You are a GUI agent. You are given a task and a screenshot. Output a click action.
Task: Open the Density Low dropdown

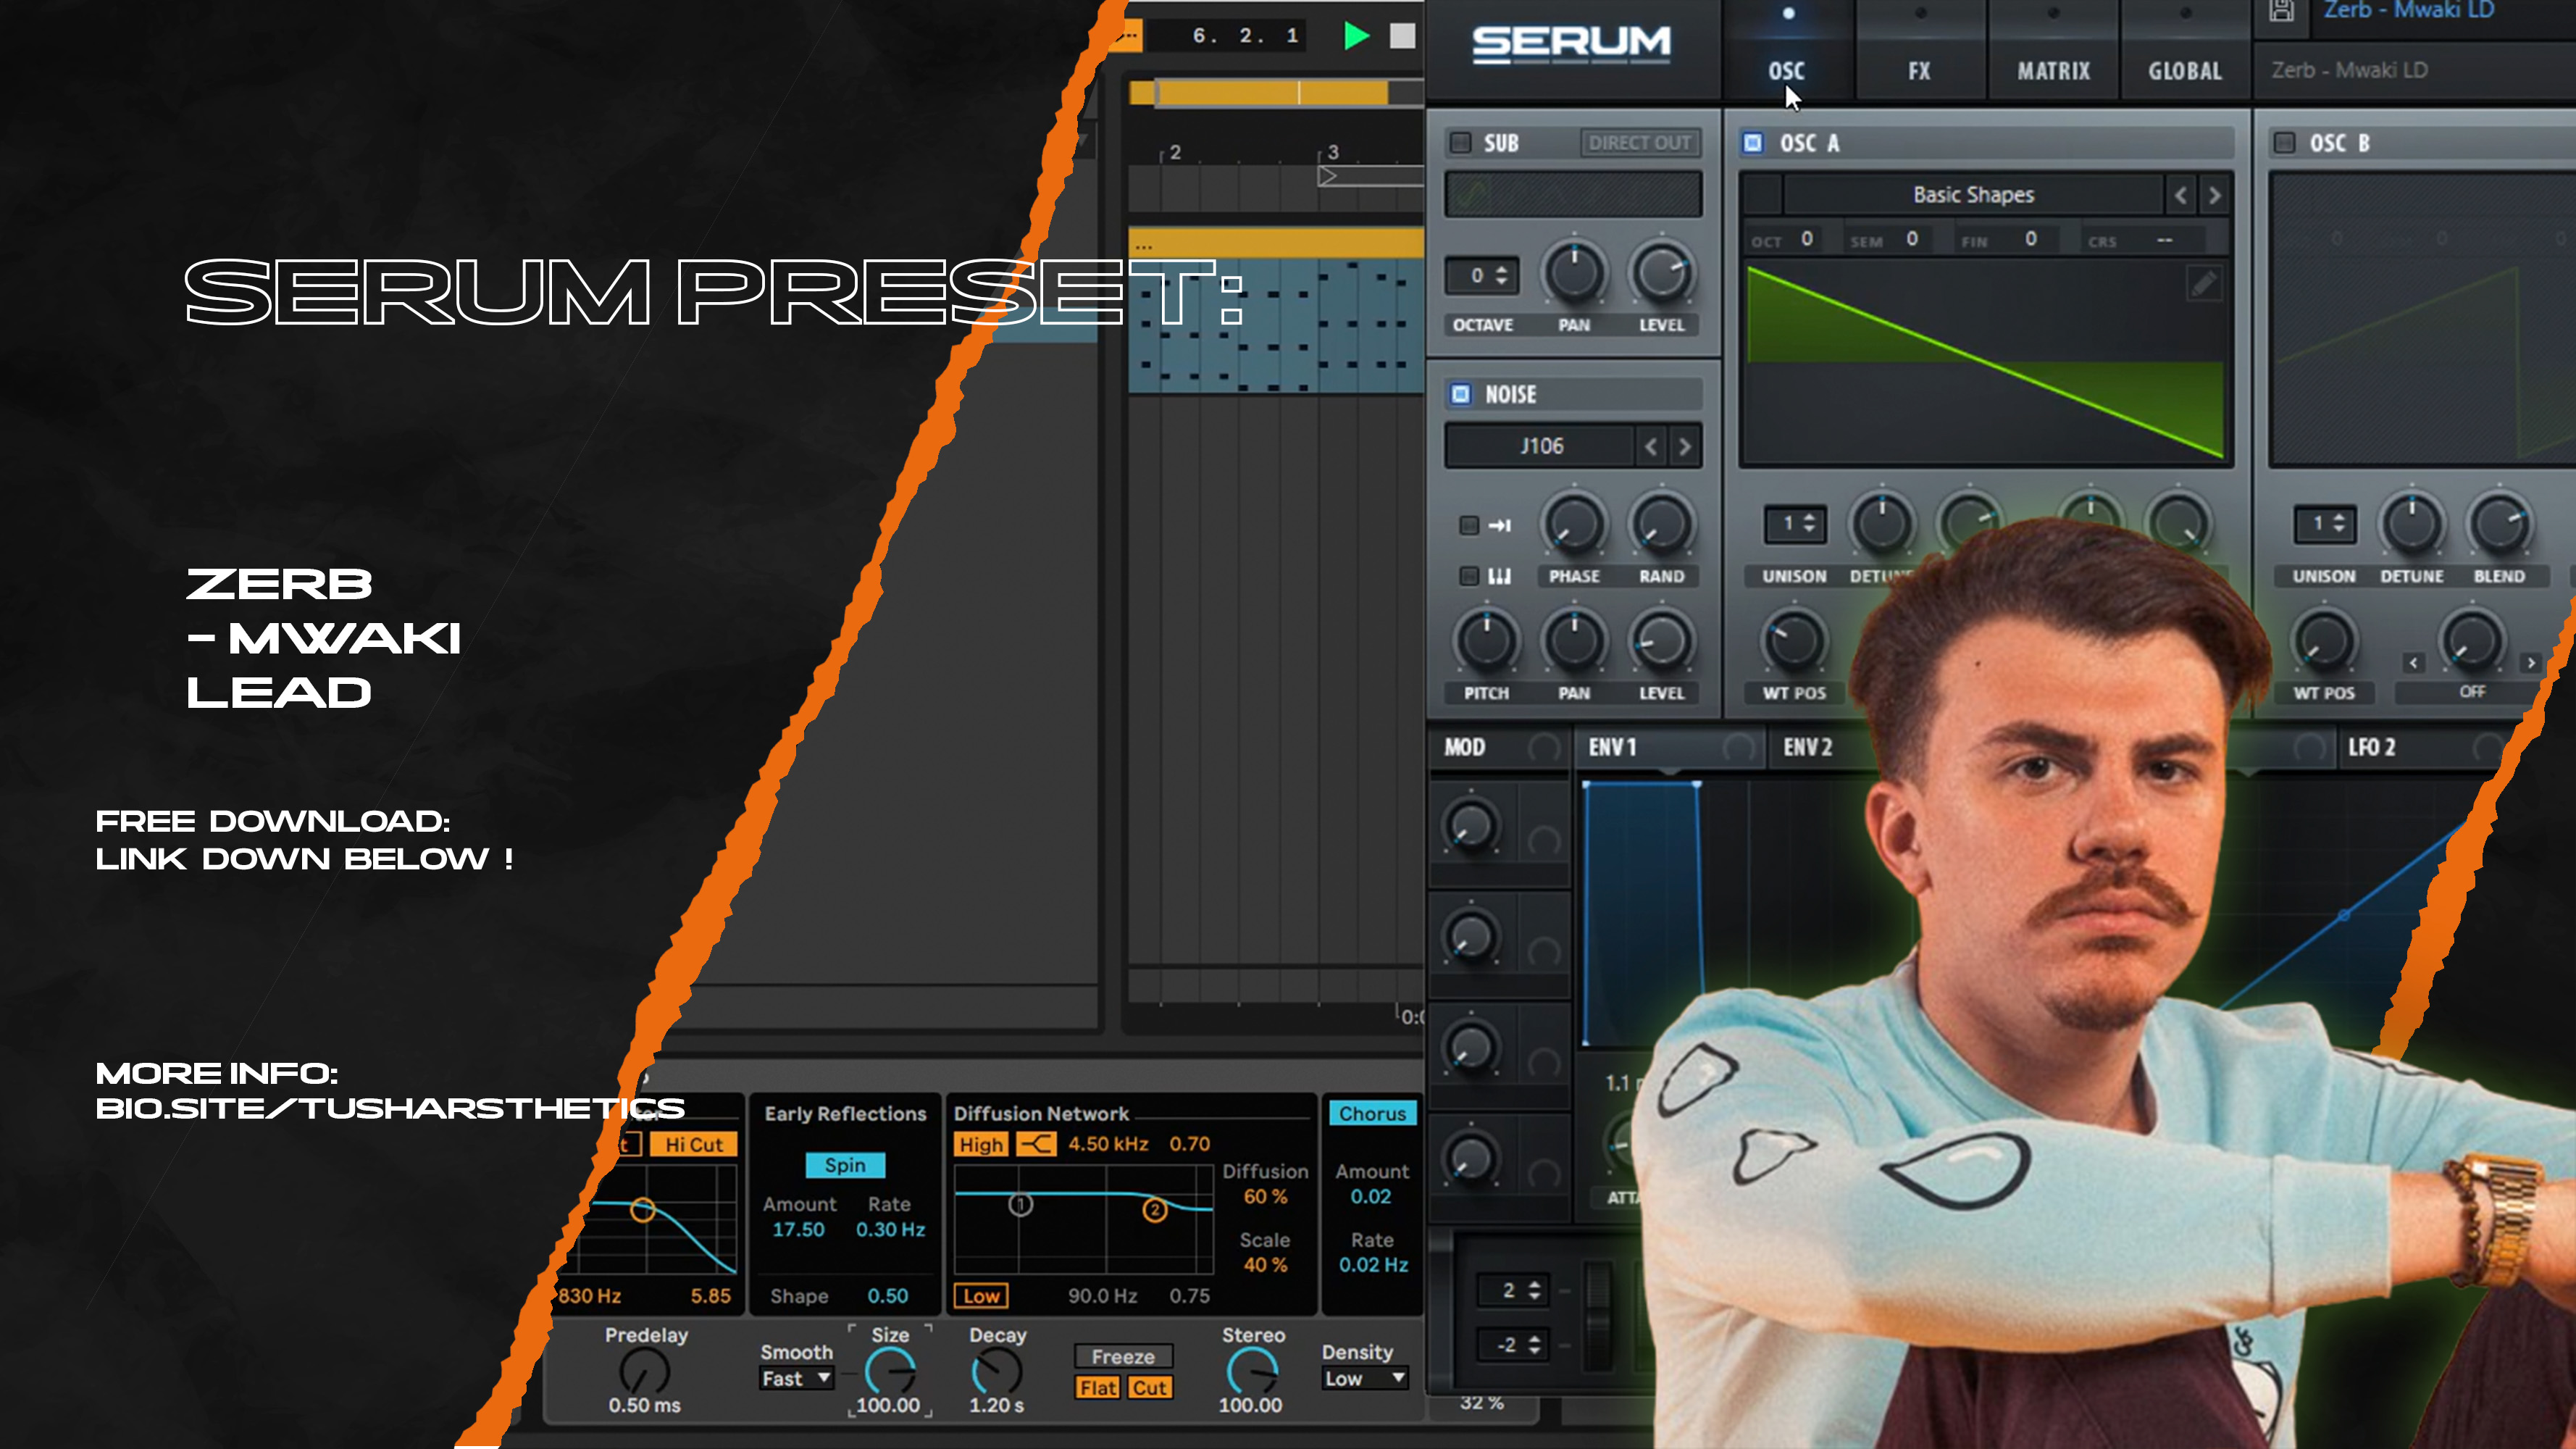click(1365, 1379)
